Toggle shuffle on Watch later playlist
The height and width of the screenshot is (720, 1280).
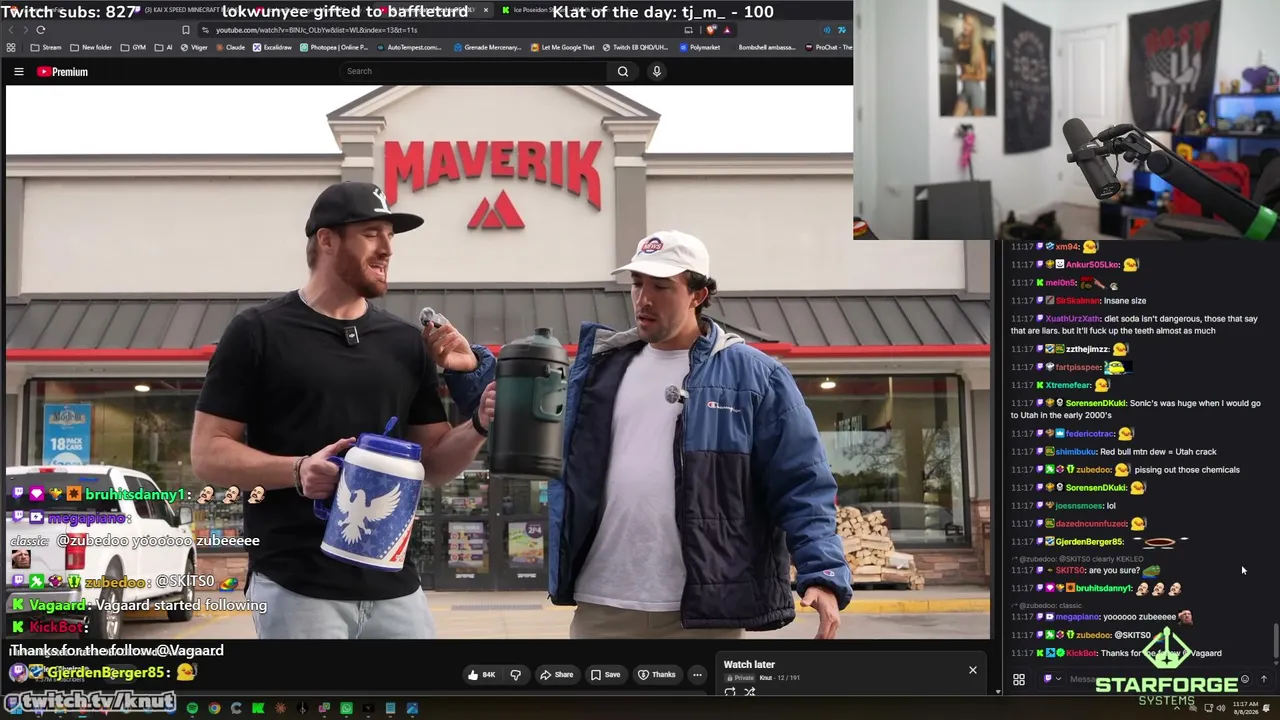tap(749, 692)
